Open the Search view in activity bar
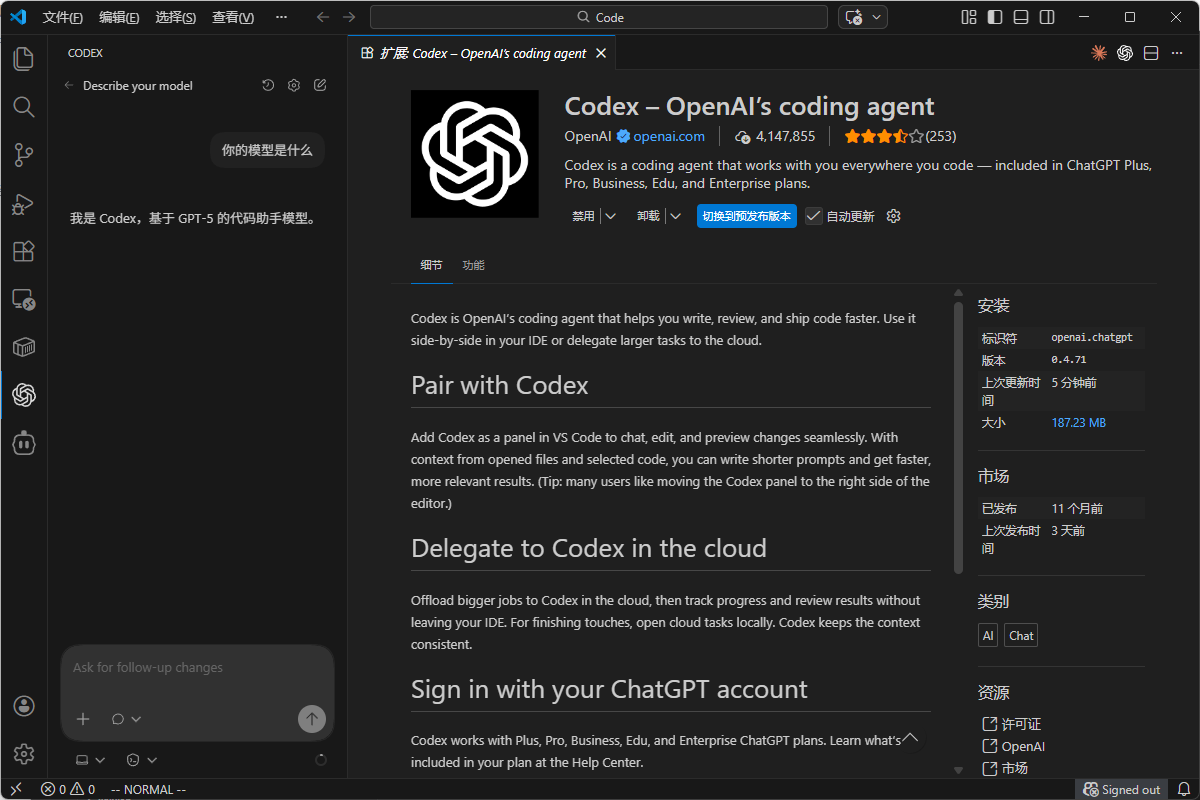Image resolution: width=1200 pixels, height=800 pixels. 24,107
